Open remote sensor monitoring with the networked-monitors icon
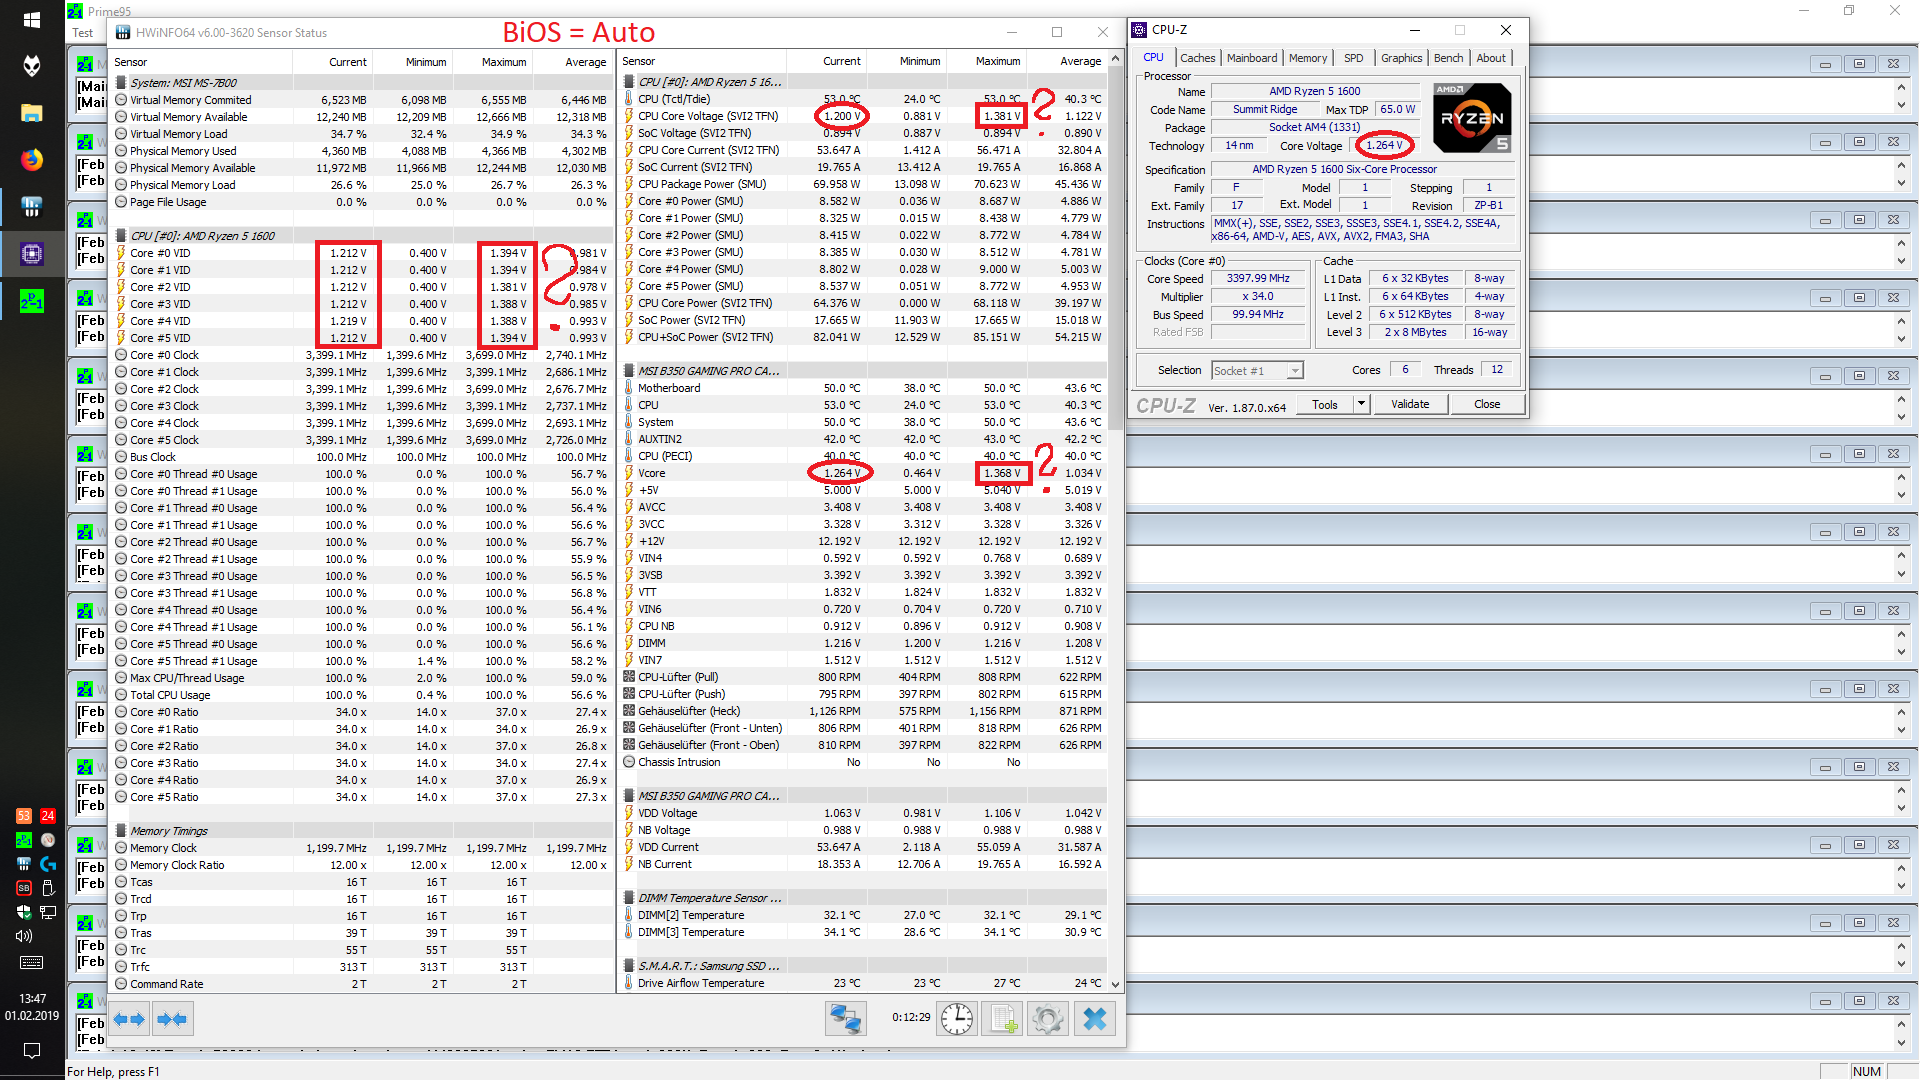 point(846,1018)
